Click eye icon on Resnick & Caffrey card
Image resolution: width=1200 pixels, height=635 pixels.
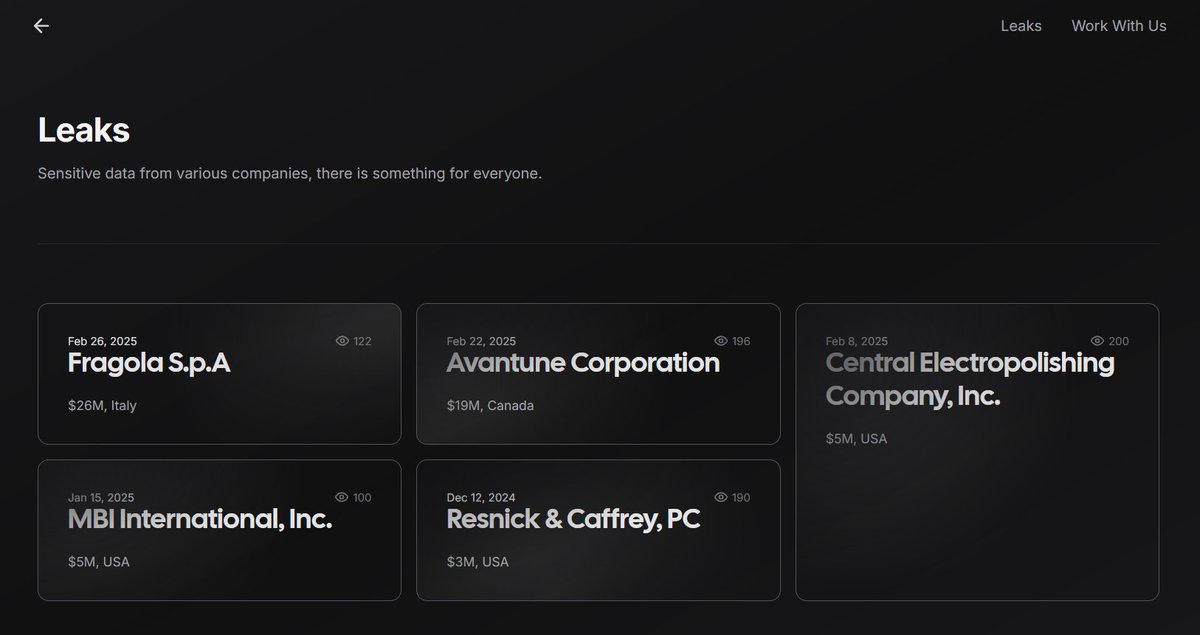pos(721,497)
